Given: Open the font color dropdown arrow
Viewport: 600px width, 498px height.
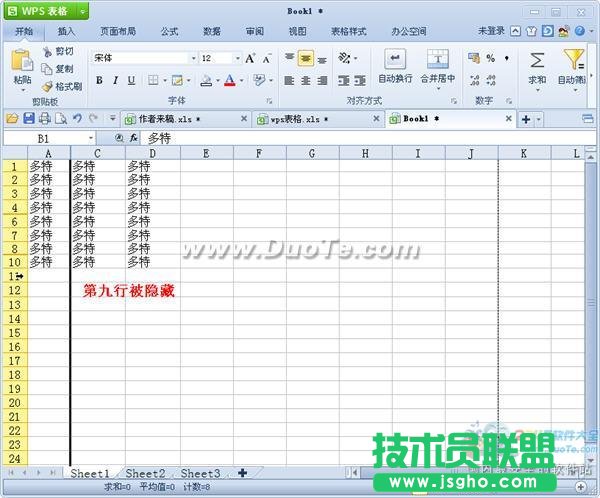Looking at the screenshot, I should coord(241,80).
